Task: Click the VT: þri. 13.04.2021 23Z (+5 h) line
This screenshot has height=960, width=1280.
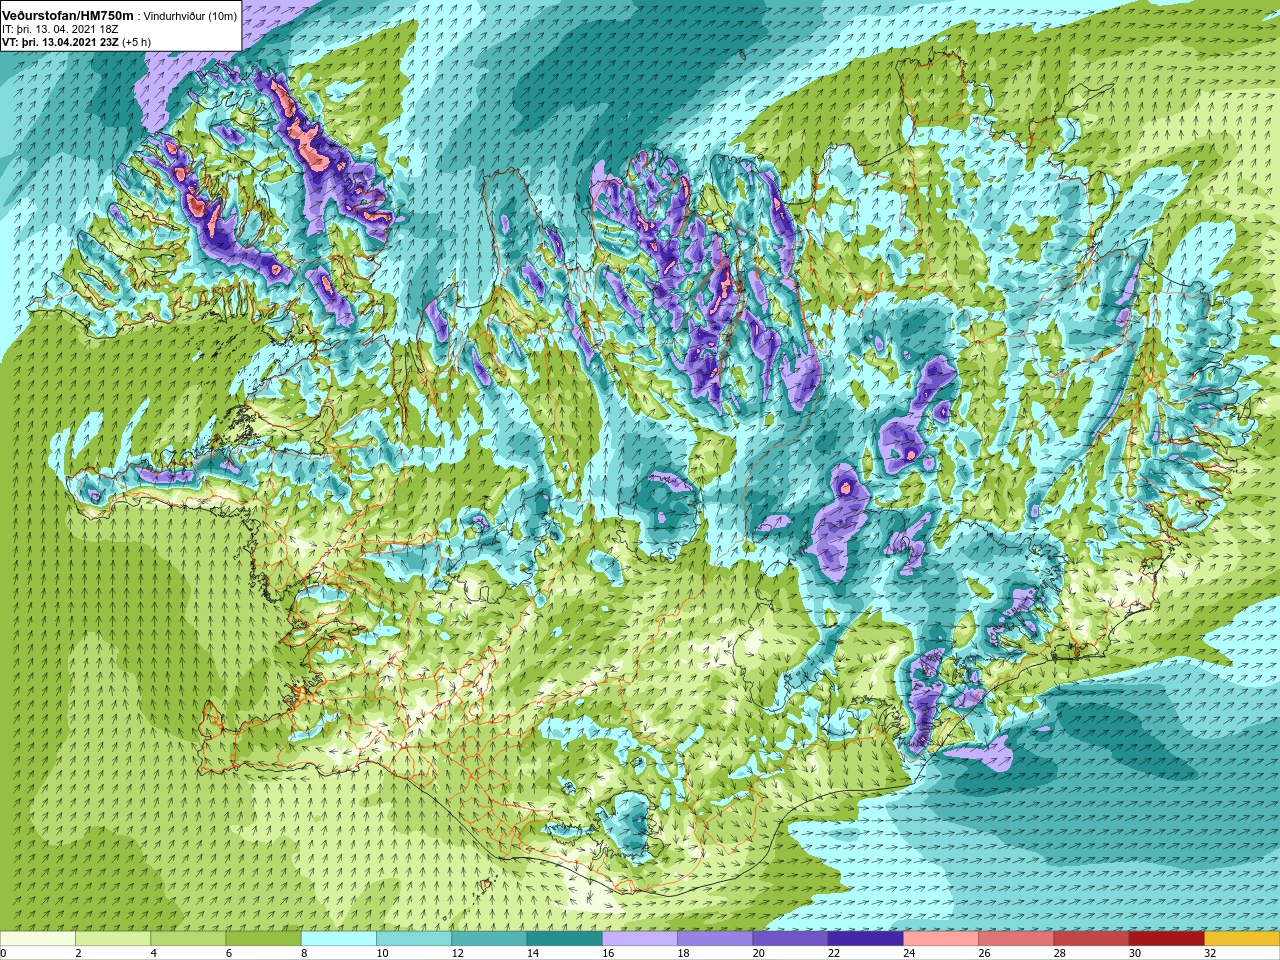Action: click(77, 42)
